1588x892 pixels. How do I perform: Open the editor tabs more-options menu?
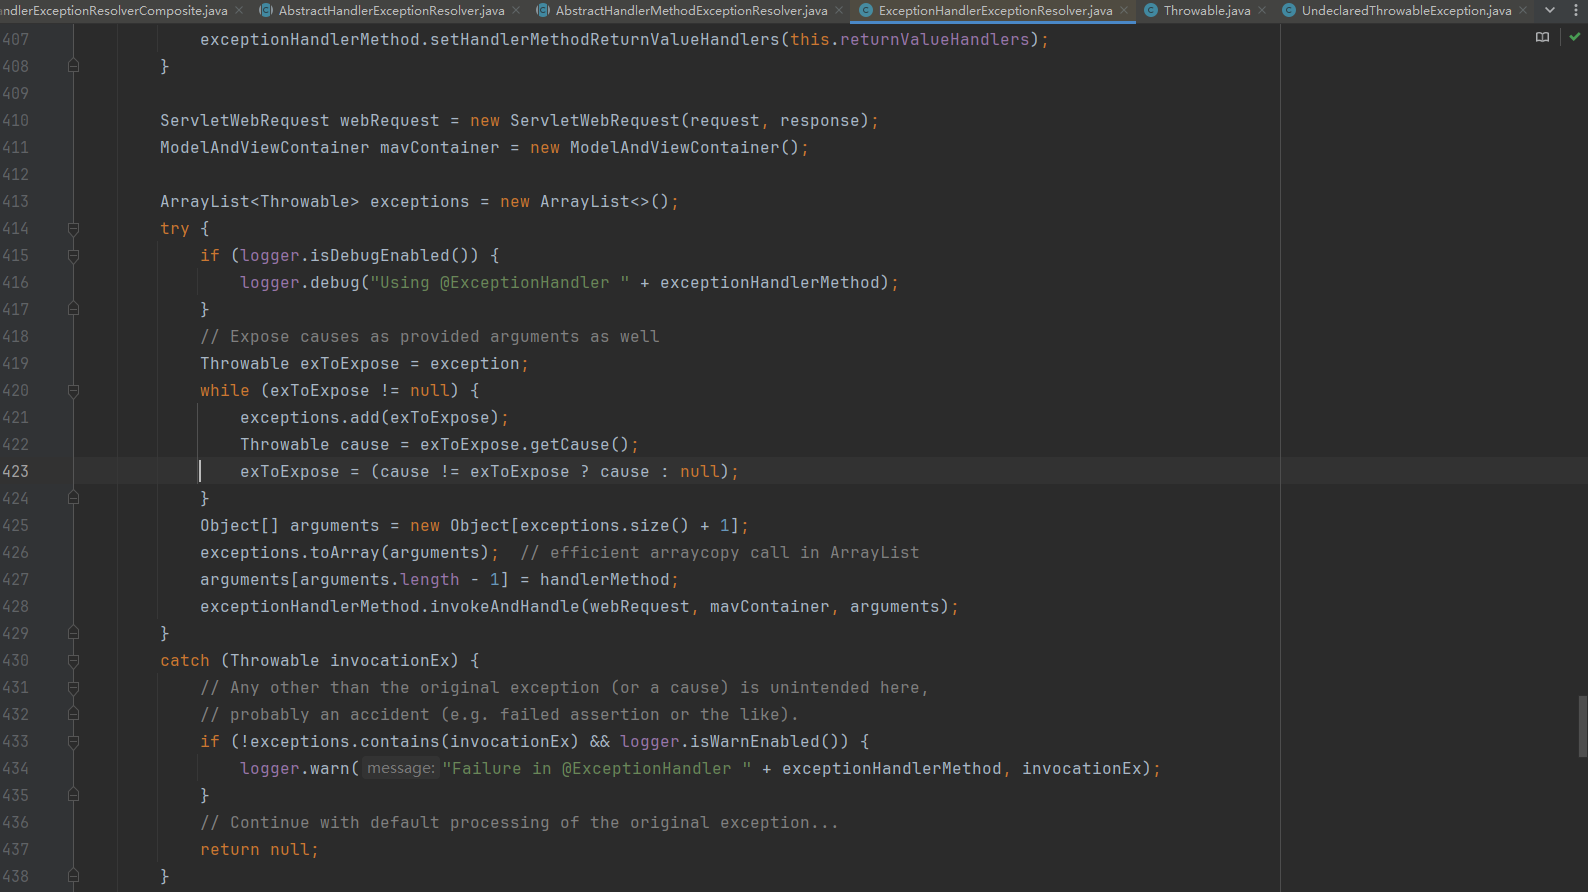coord(1576,10)
